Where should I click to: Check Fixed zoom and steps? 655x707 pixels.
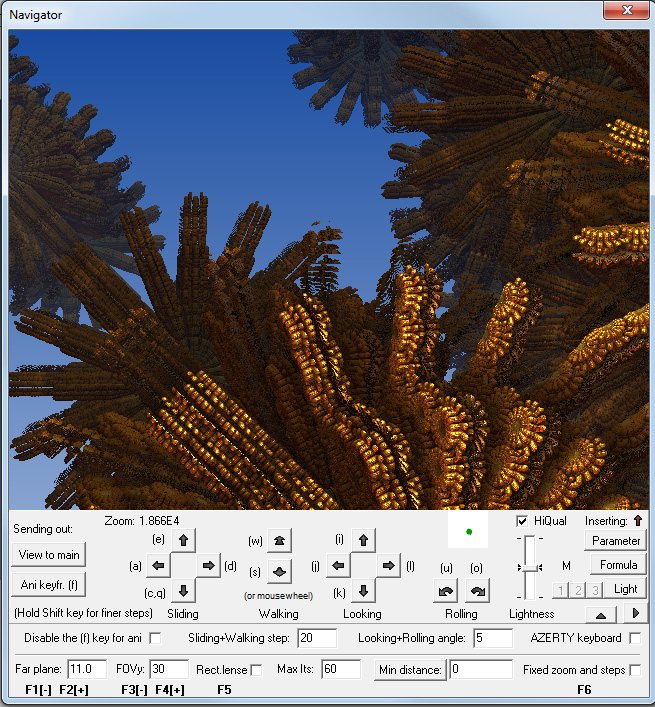(635, 669)
